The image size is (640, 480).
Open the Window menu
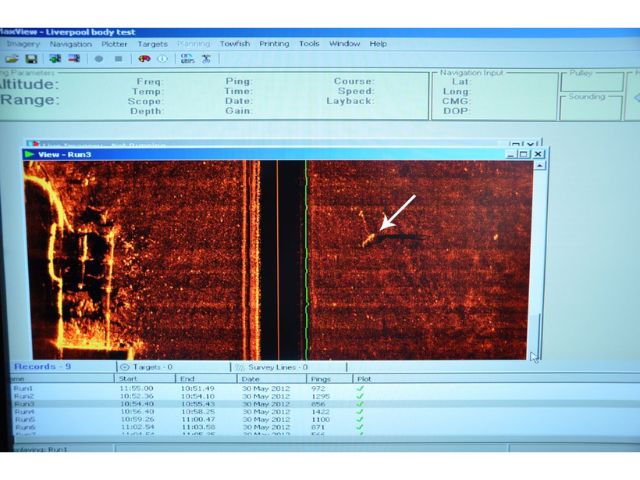[344, 44]
